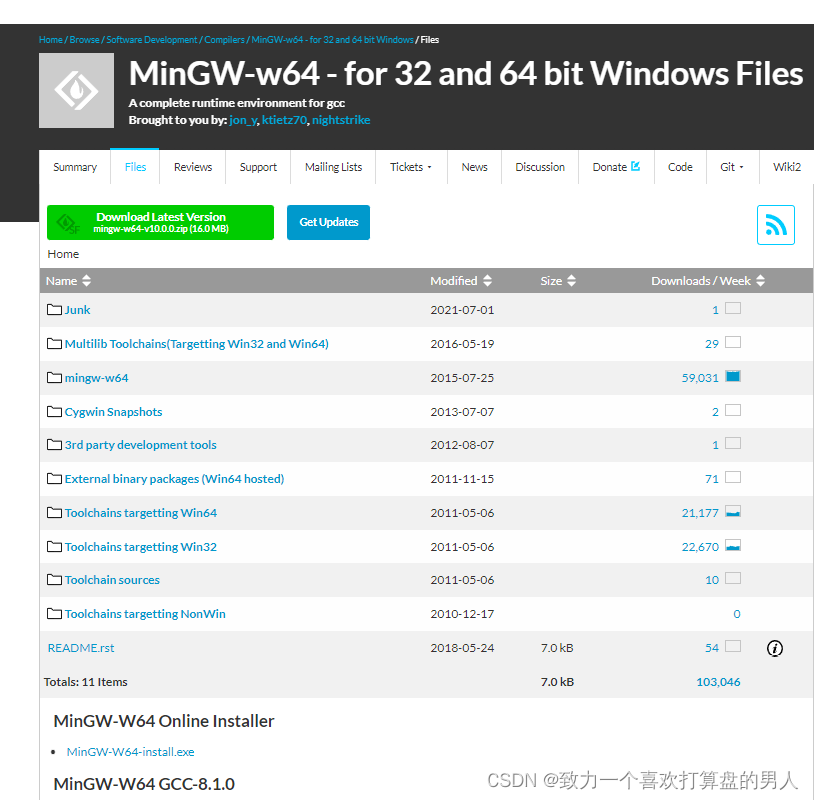Check the checkbox next to Junk downloads
Image resolution: width=814 pixels, height=800 pixels.
click(x=735, y=309)
